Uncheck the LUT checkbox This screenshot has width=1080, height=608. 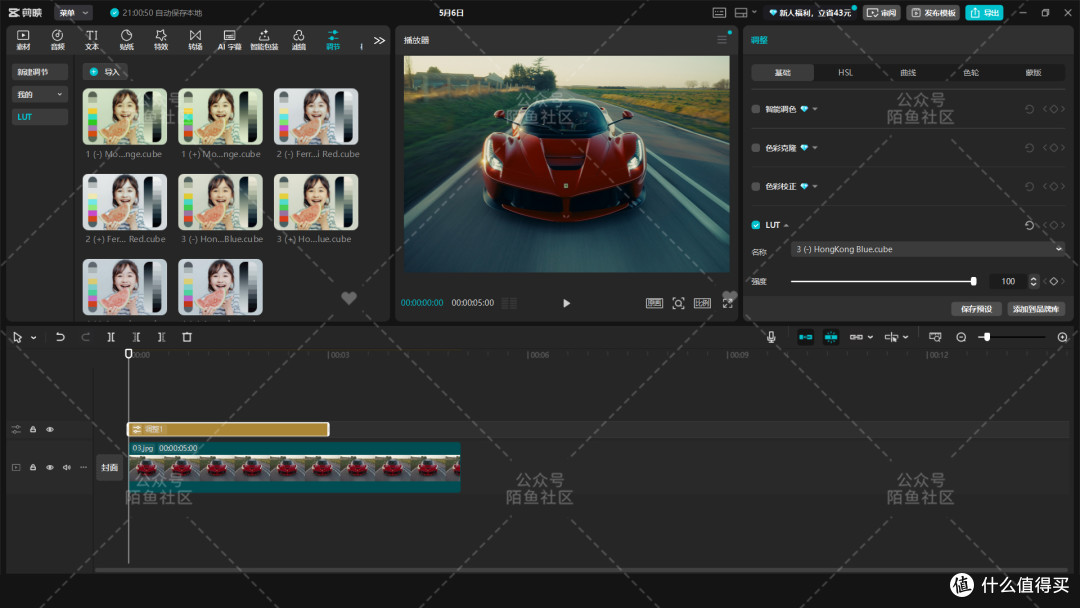click(756, 225)
